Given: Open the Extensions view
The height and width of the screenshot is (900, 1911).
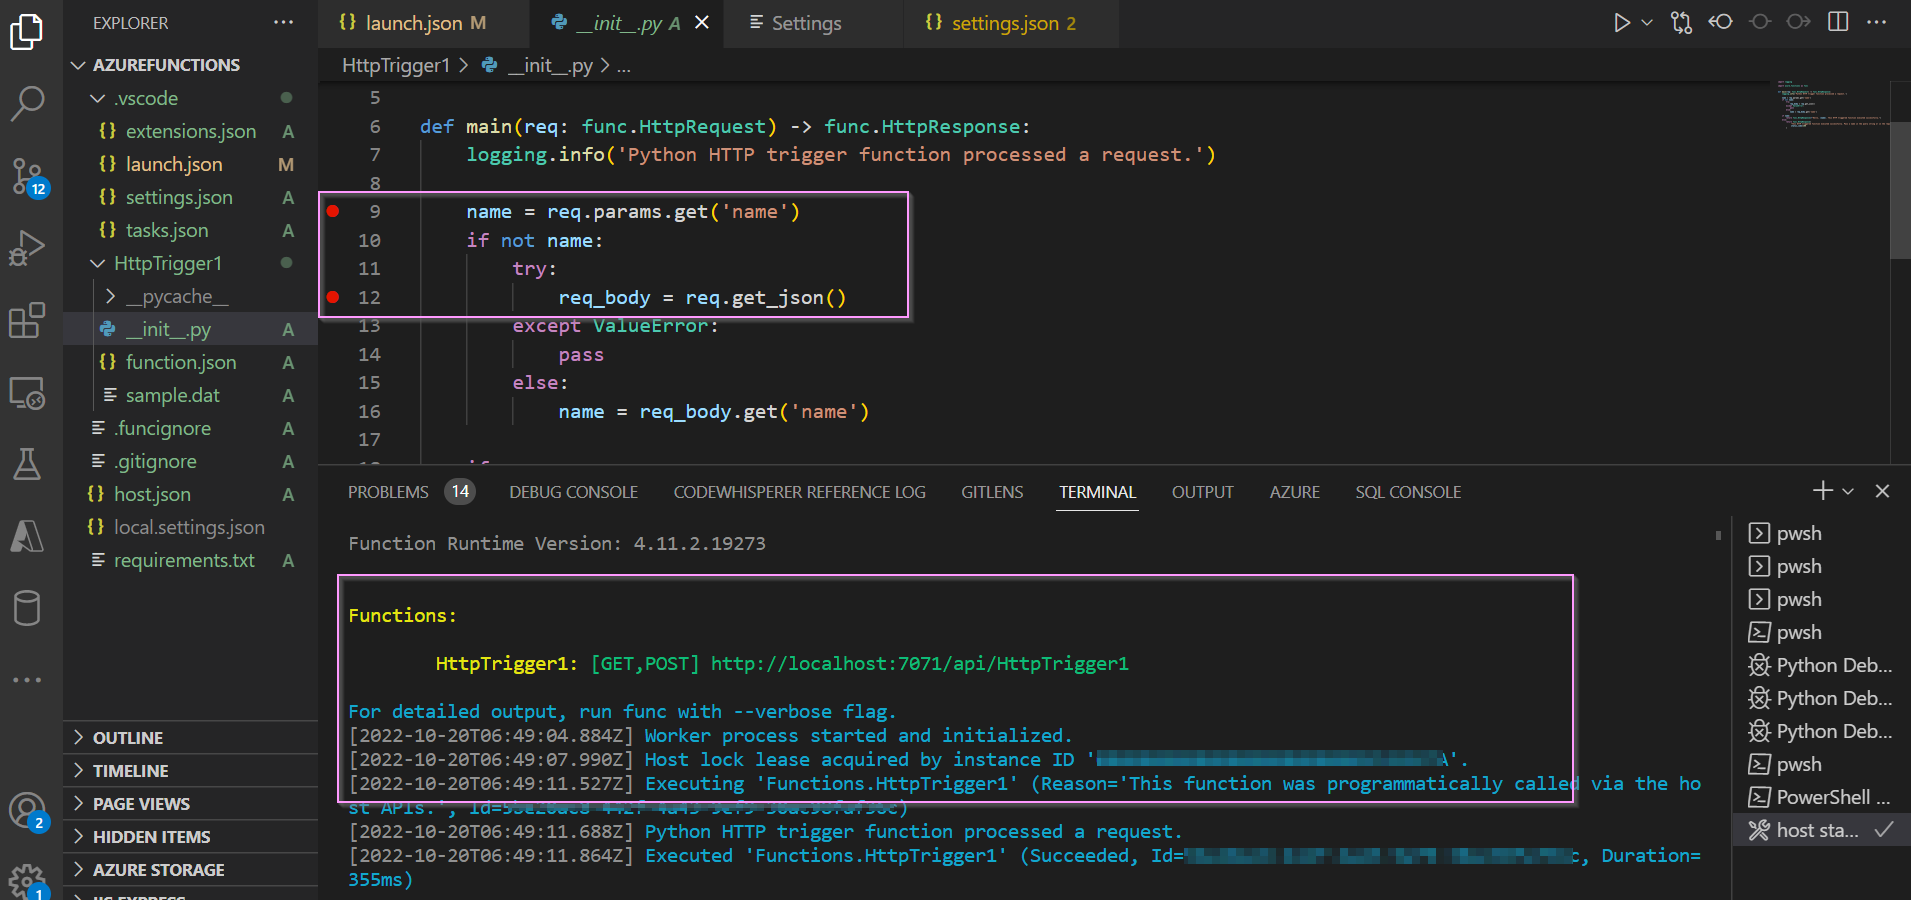Looking at the screenshot, I should click(27, 321).
